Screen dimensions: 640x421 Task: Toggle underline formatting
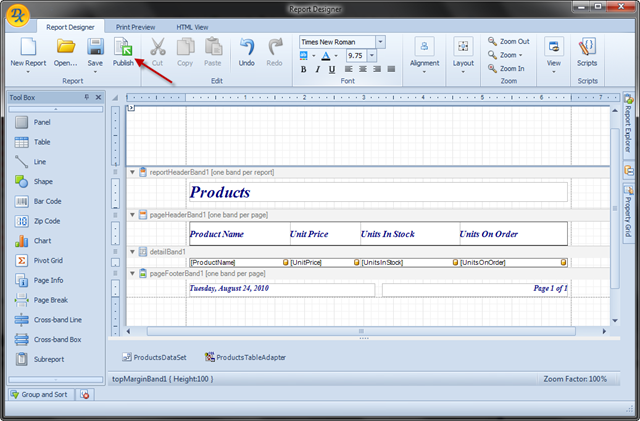click(332, 69)
